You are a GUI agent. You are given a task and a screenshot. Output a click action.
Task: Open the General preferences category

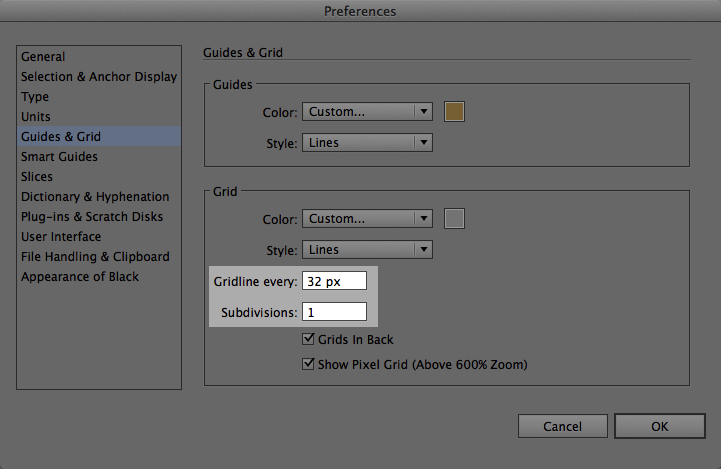(x=99, y=57)
